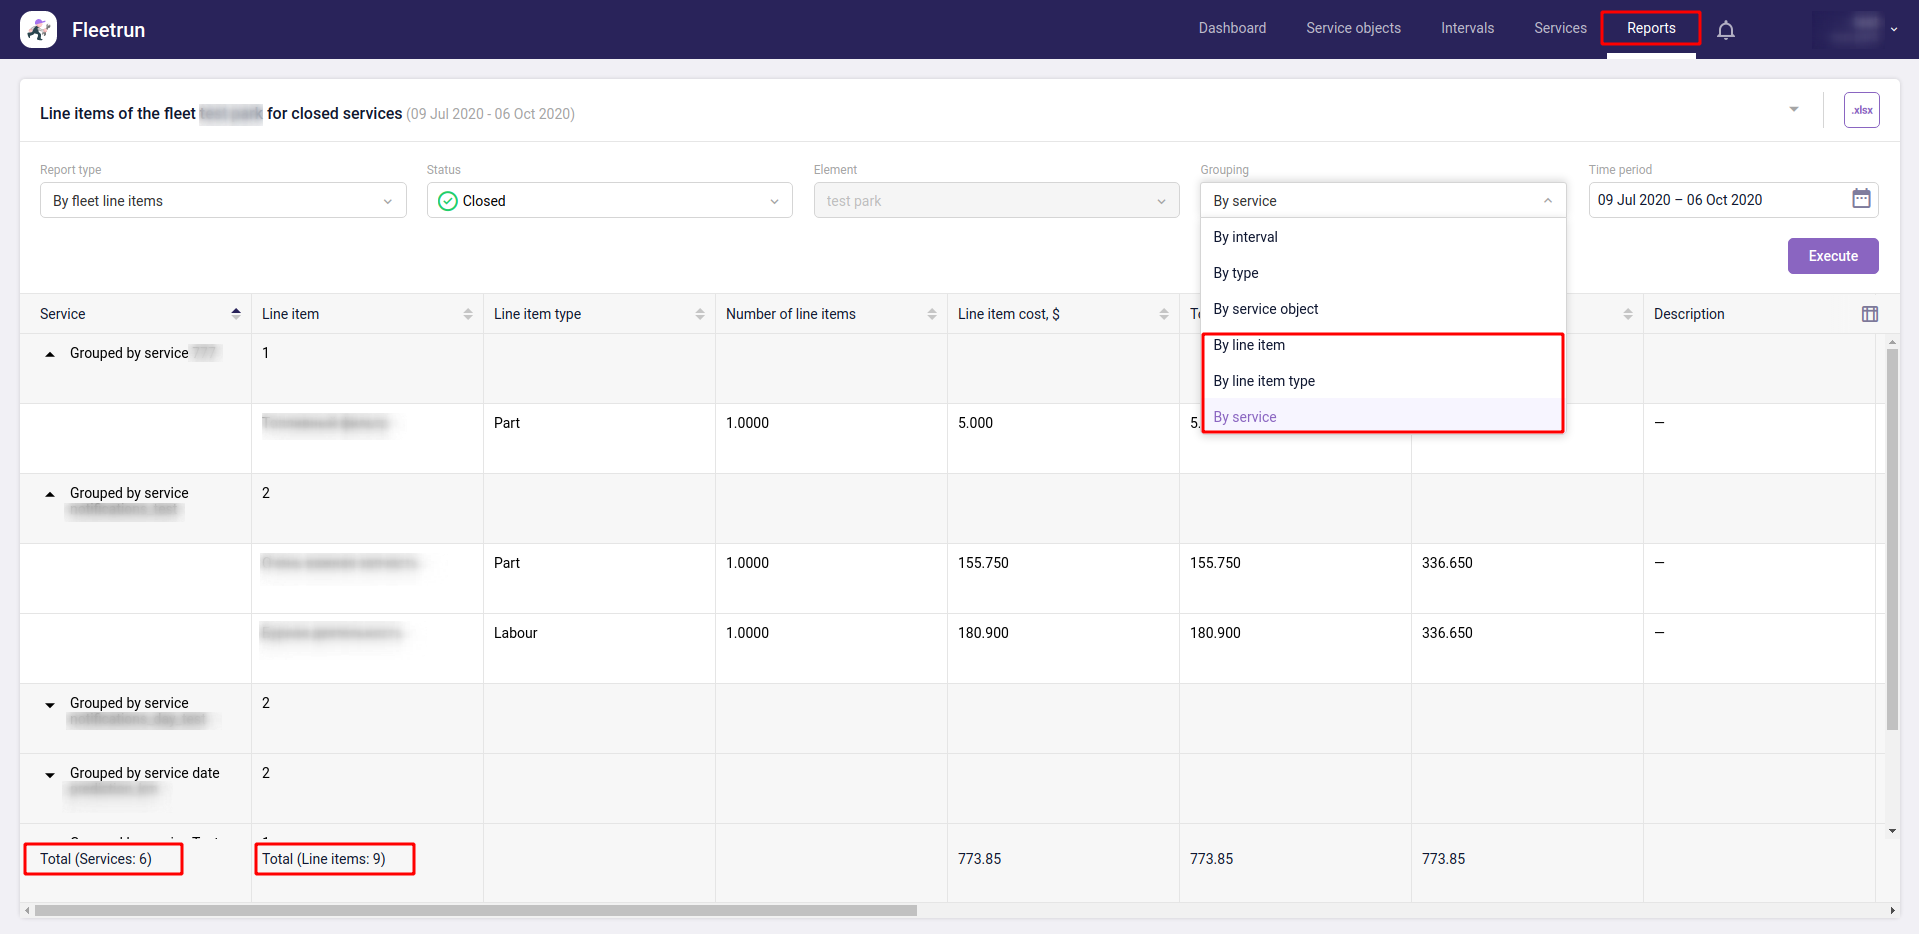Collapse the first Grouped by service row

point(50,354)
